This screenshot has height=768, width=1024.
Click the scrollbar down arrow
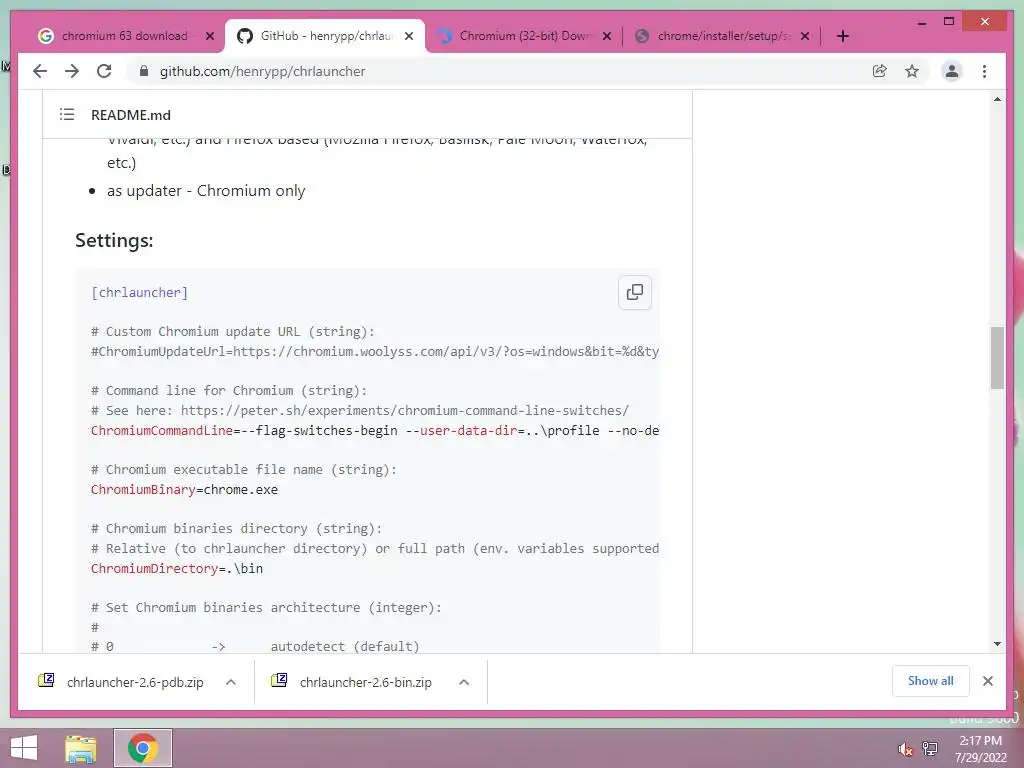pos(997,644)
